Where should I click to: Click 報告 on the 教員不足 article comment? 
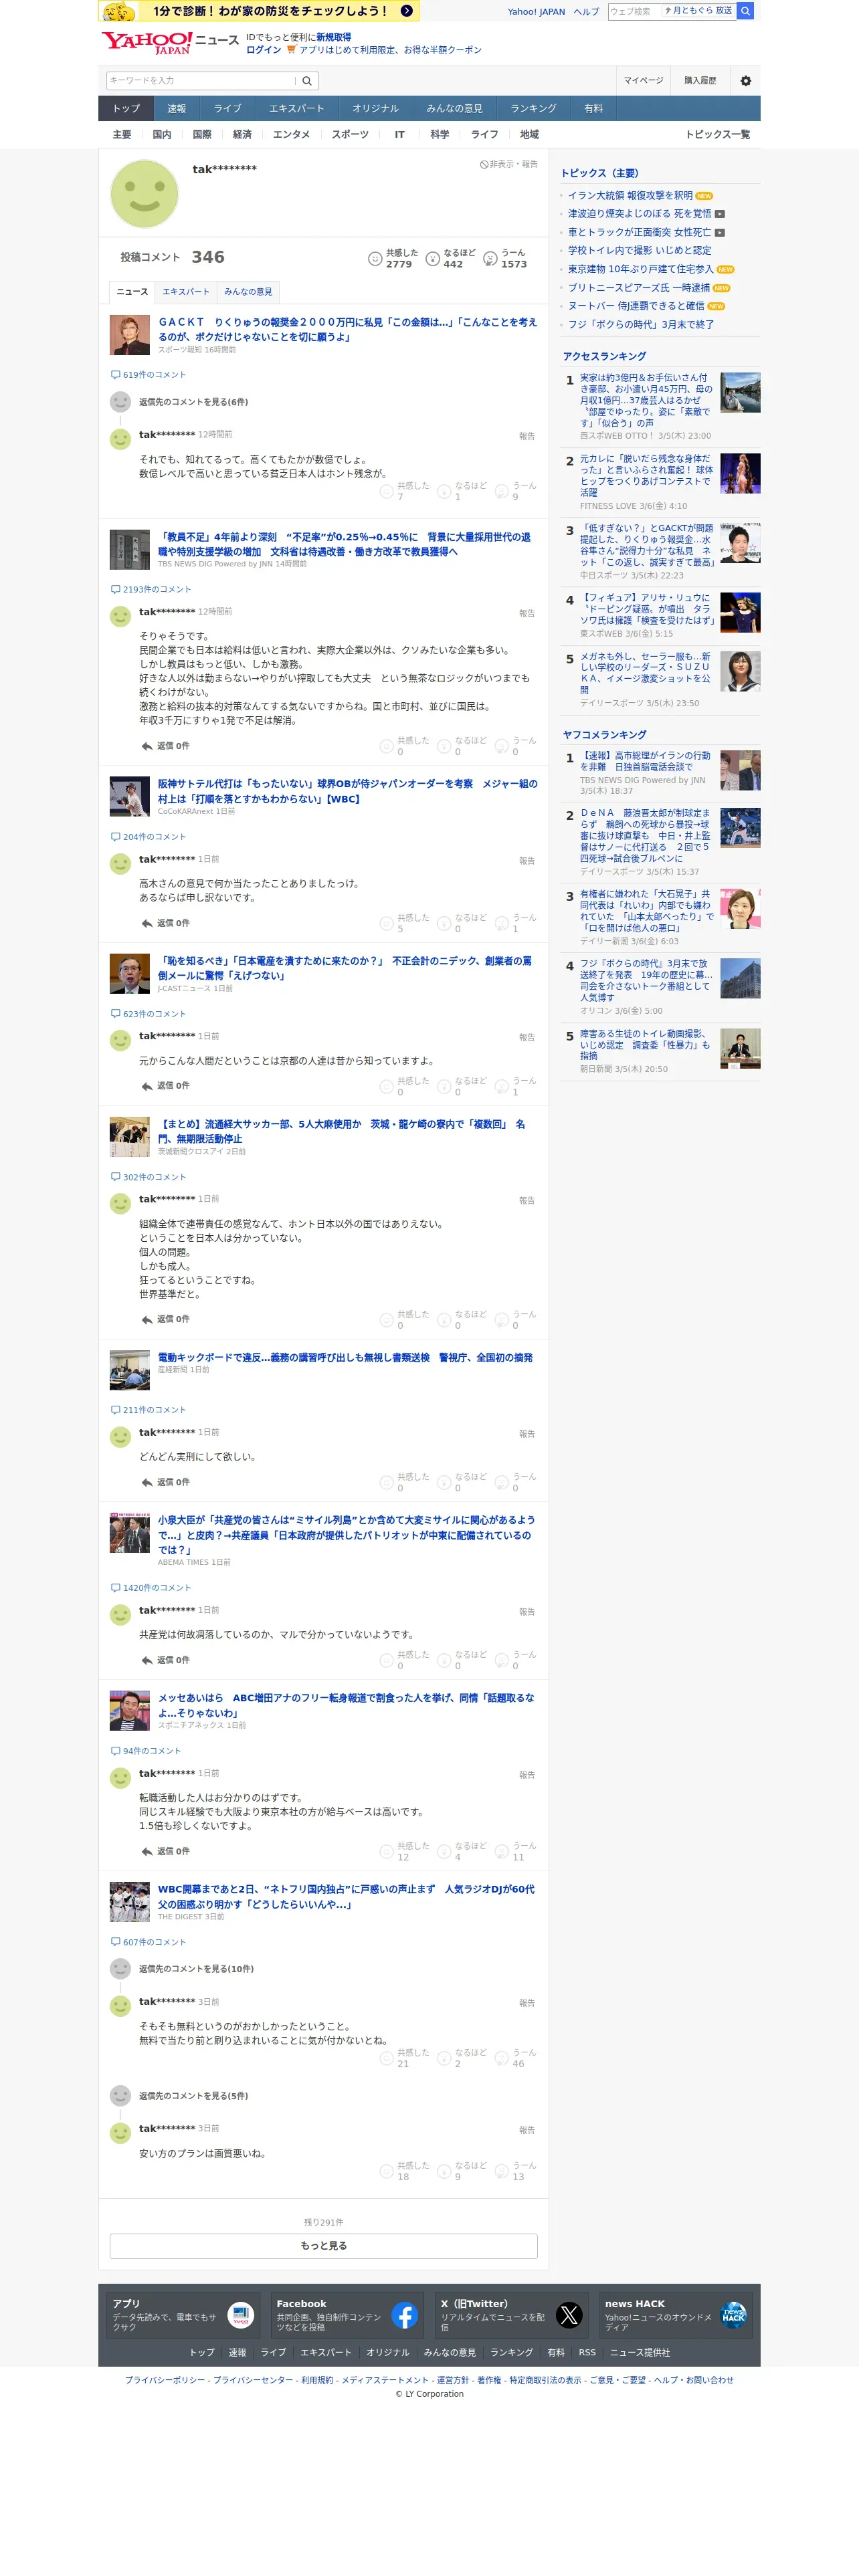coord(527,614)
